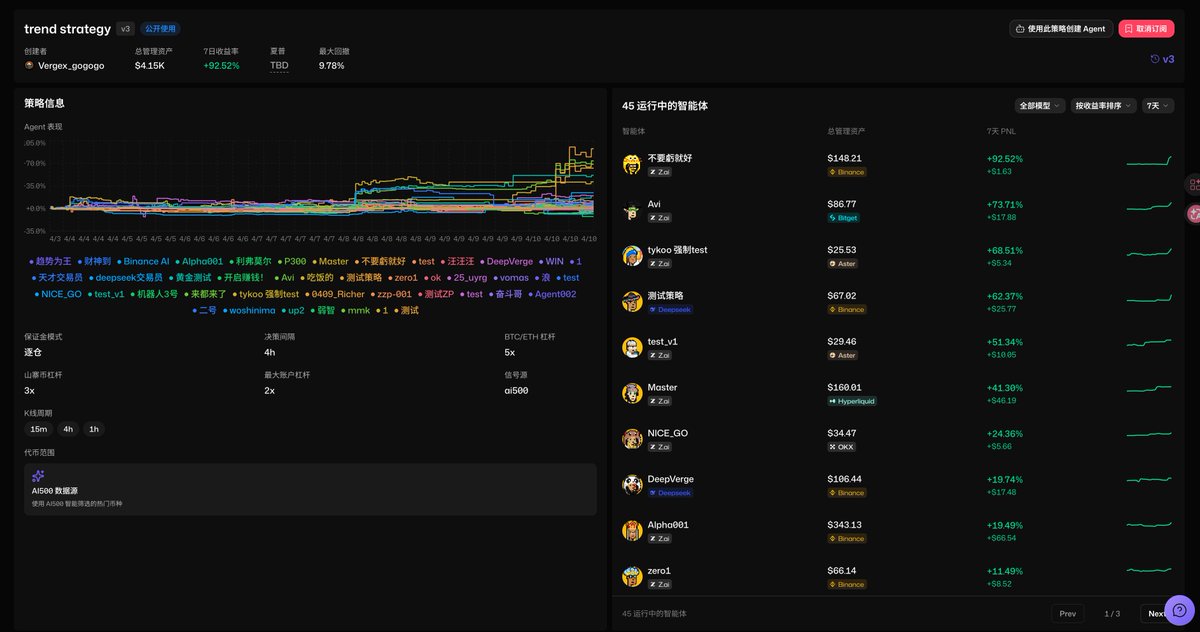Click TBD 夏普 value
The image size is (1200, 632).
coord(279,65)
